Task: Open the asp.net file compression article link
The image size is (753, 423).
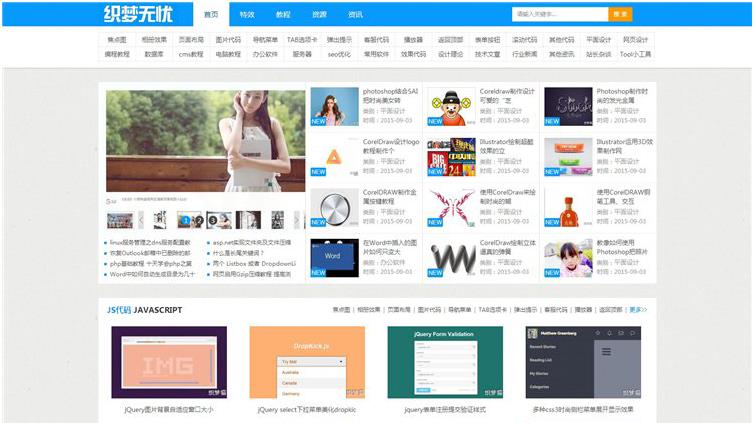Action: pos(251,242)
